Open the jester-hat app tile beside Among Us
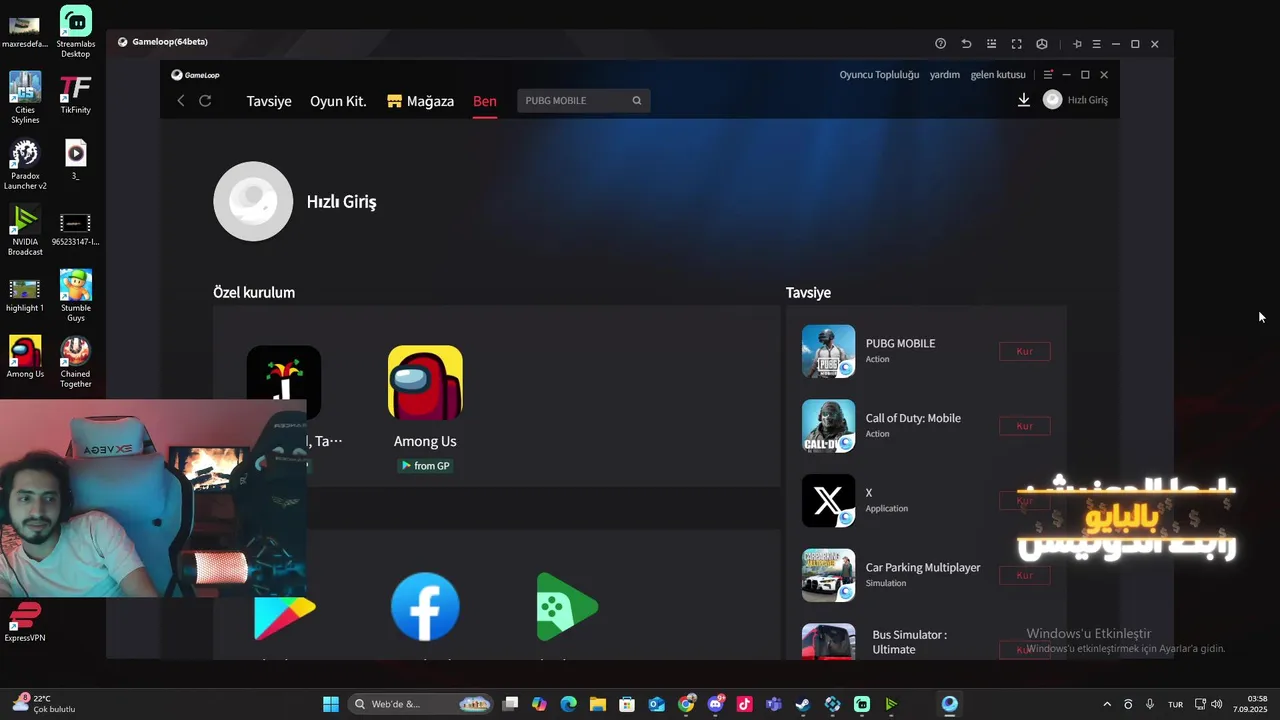The height and width of the screenshot is (720, 1280). (284, 383)
